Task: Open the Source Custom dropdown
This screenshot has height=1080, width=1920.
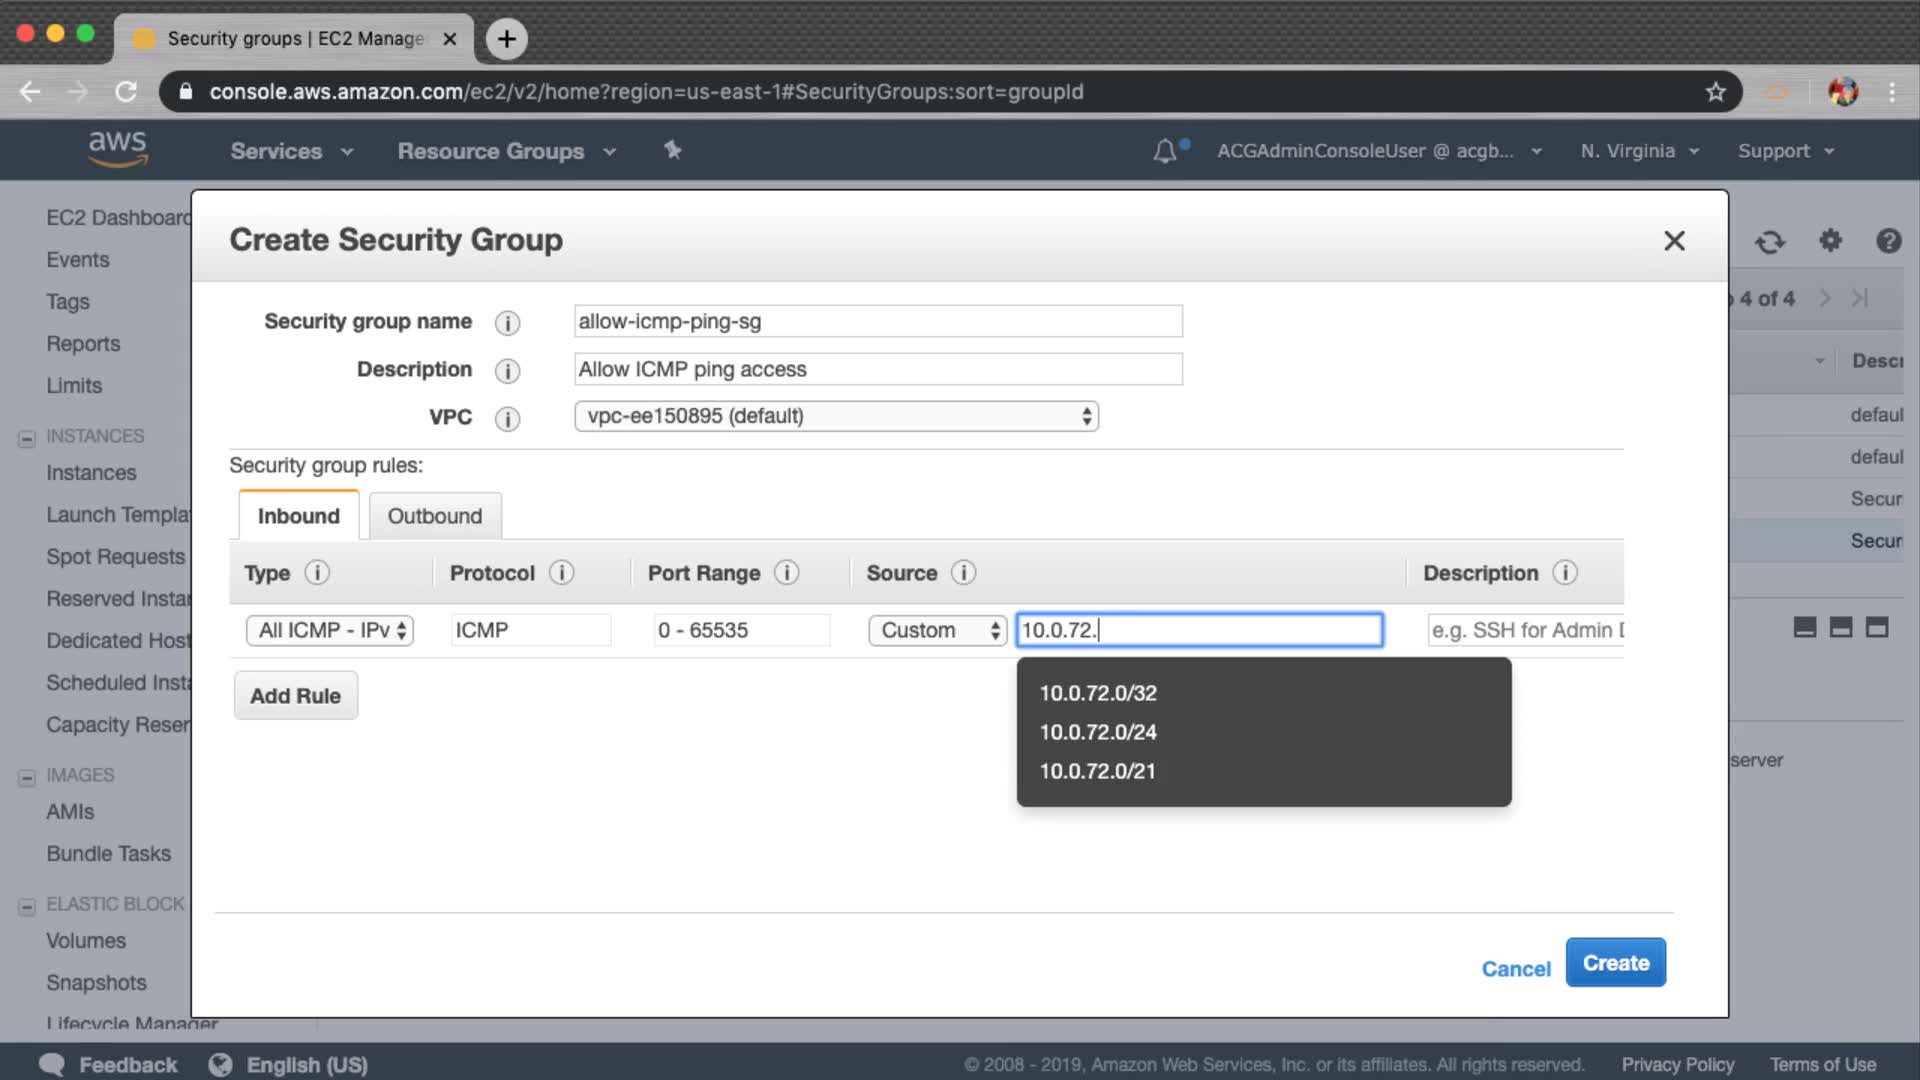Action: (937, 630)
